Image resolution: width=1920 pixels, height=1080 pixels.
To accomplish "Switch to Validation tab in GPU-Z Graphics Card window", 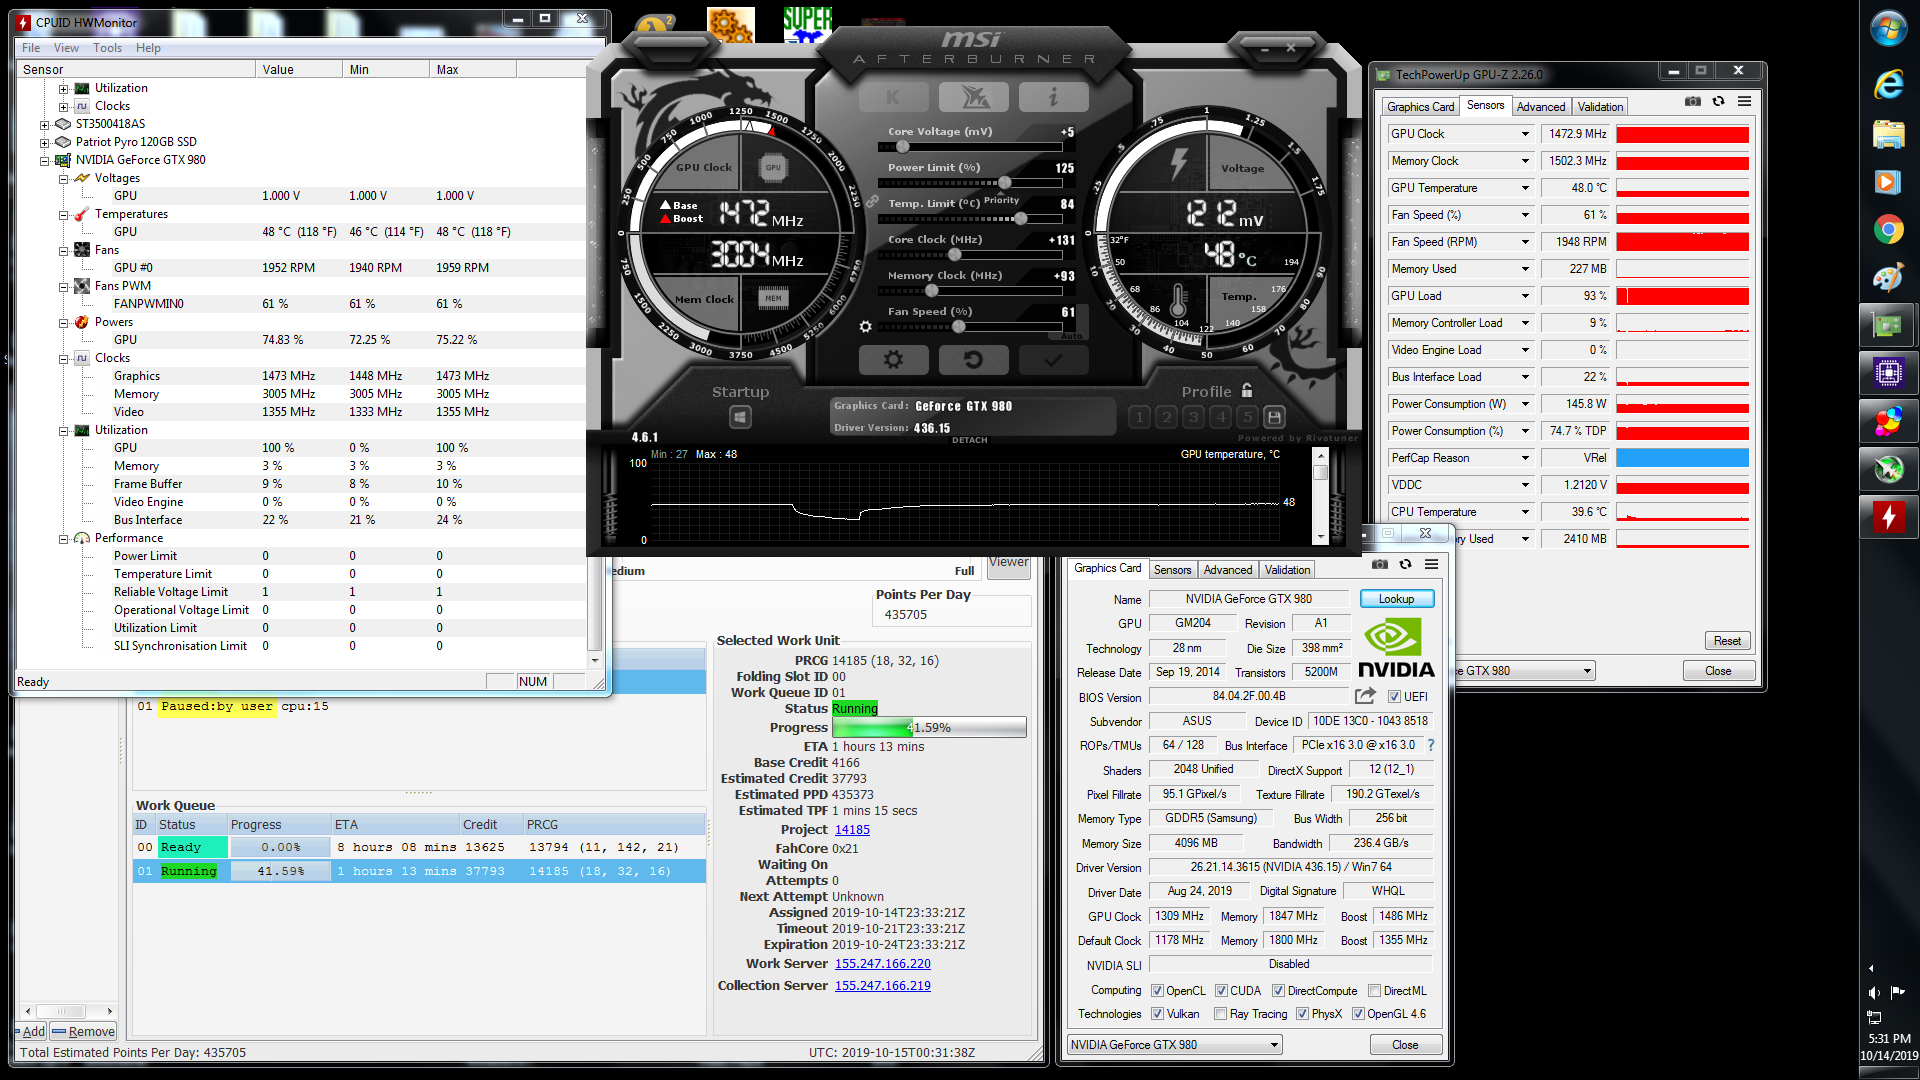I will click(1287, 570).
